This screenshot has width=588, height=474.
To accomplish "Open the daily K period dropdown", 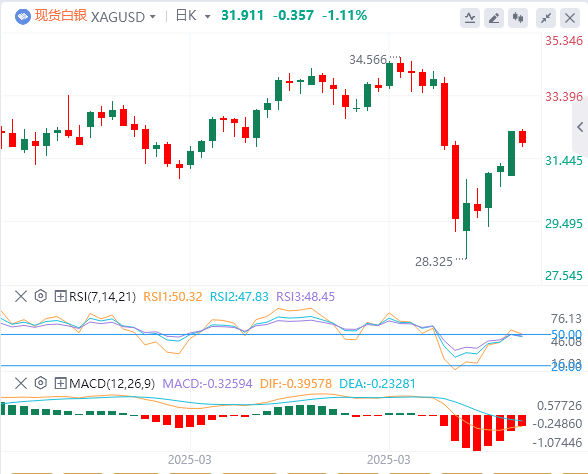I will click(x=207, y=17).
